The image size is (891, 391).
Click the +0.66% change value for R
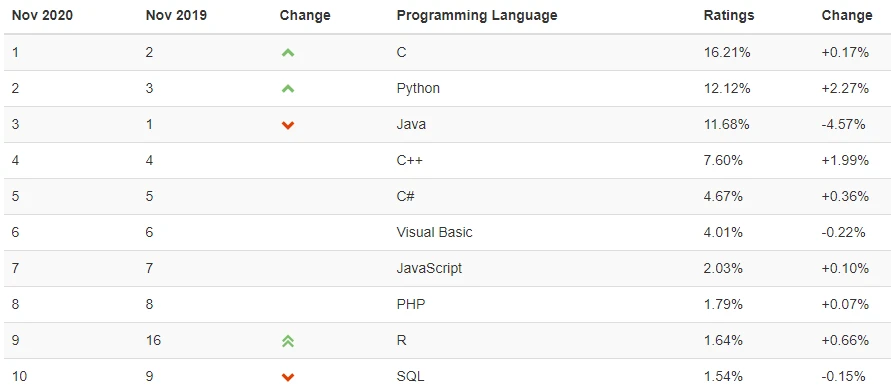845,340
